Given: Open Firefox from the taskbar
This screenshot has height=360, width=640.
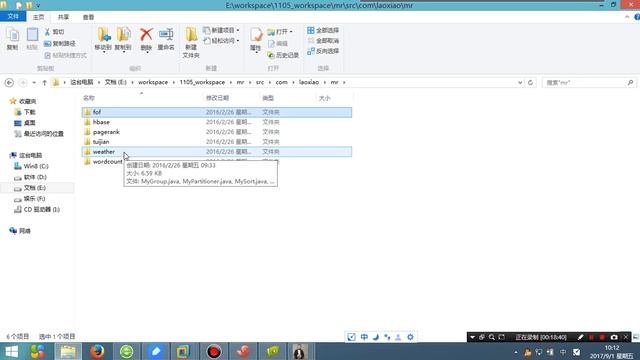Looking at the screenshot, I should click(97, 351).
